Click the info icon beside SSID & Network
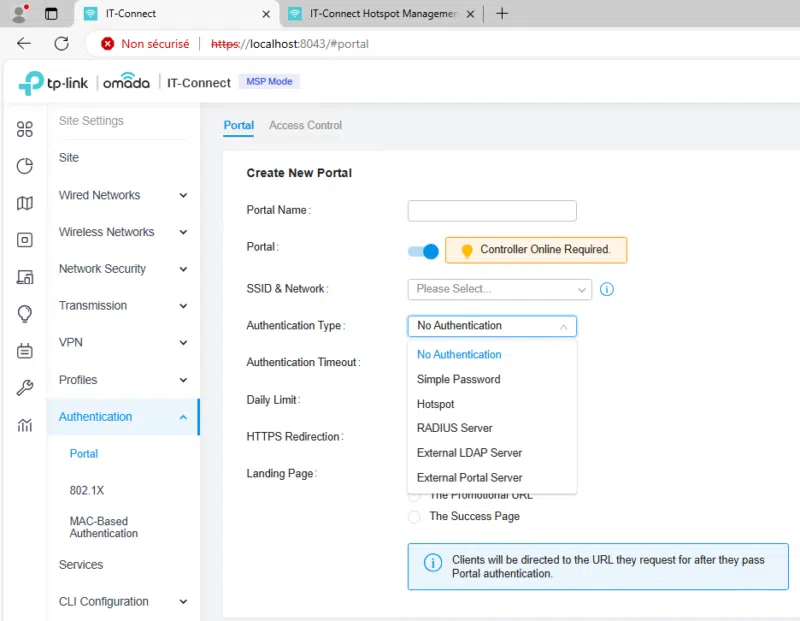800x621 pixels. point(606,289)
